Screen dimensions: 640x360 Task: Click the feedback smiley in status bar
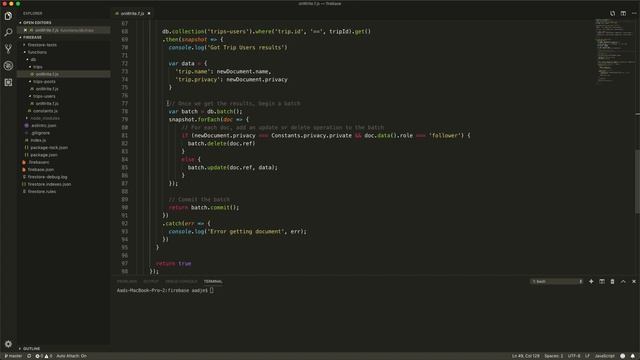[622, 356]
